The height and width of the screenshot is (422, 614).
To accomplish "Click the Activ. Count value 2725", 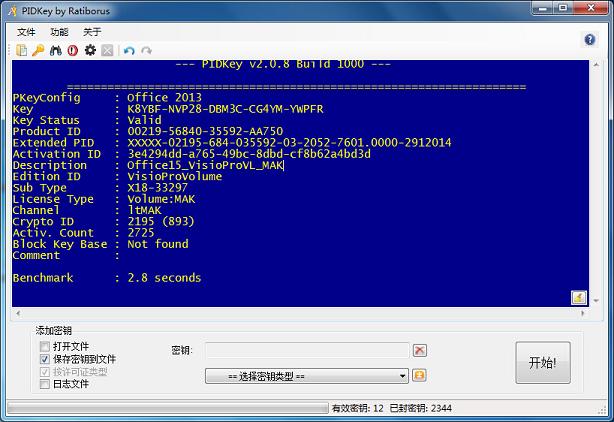I will tap(141, 233).
